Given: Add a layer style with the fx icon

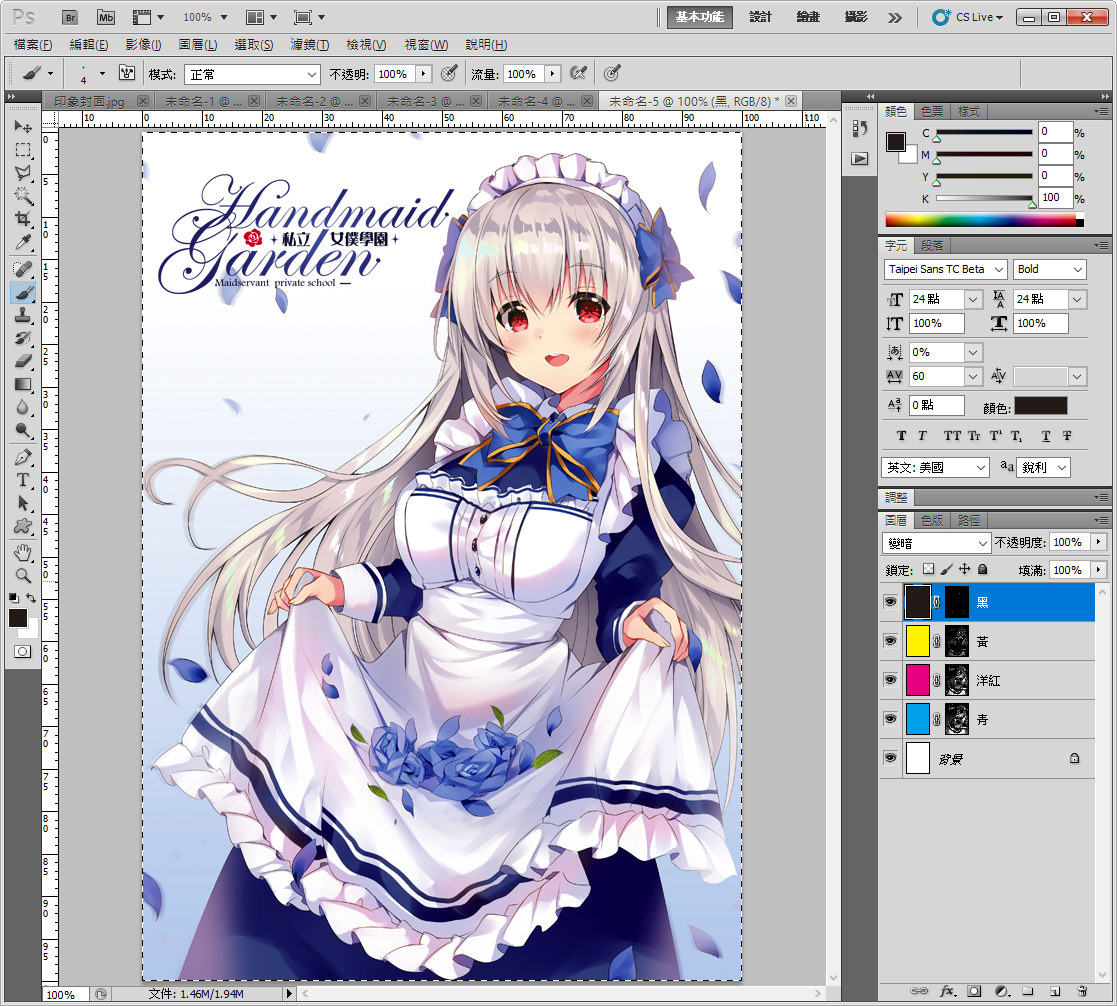Looking at the screenshot, I should (947, 991).
